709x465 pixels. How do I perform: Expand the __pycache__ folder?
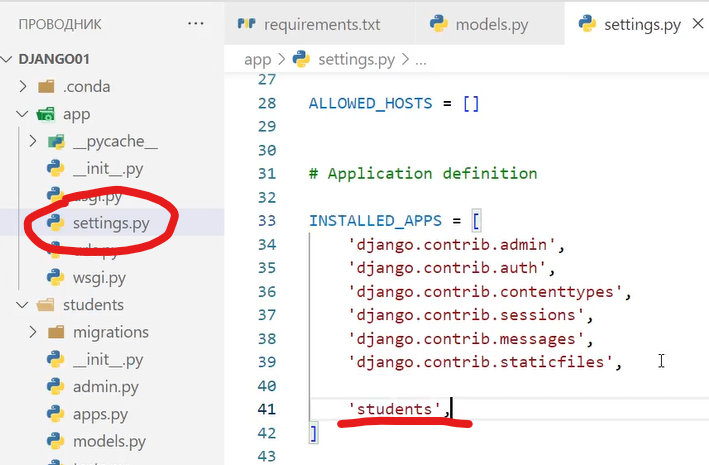33,141
